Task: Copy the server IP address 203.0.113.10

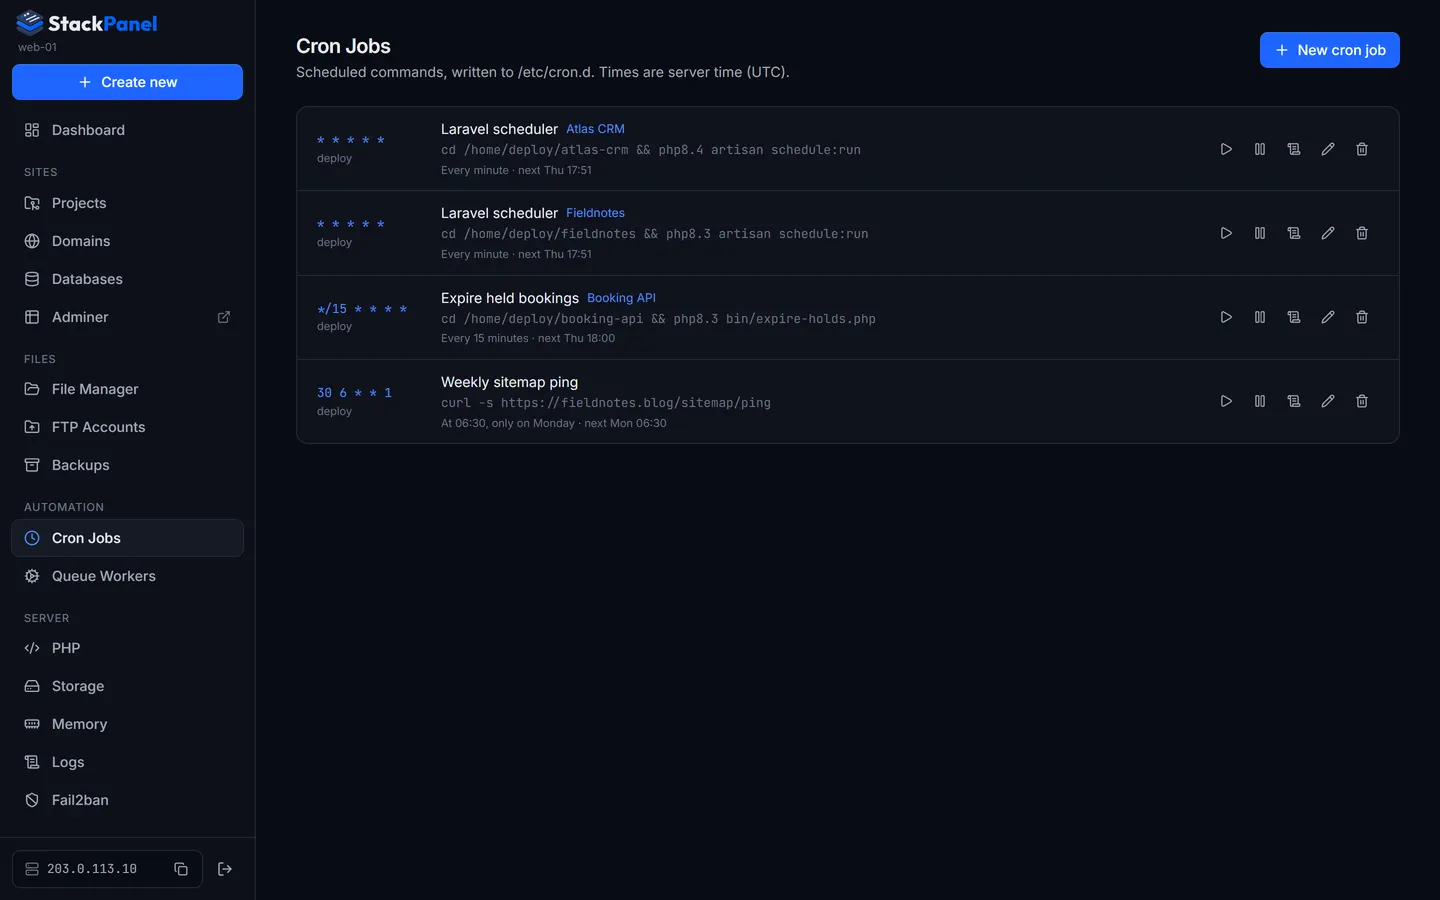Action: click(181, 869)
